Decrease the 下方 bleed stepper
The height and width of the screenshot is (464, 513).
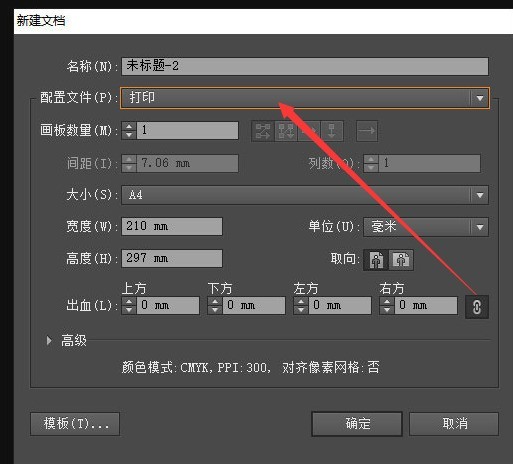pyautogui.click(x=215, y=310)
